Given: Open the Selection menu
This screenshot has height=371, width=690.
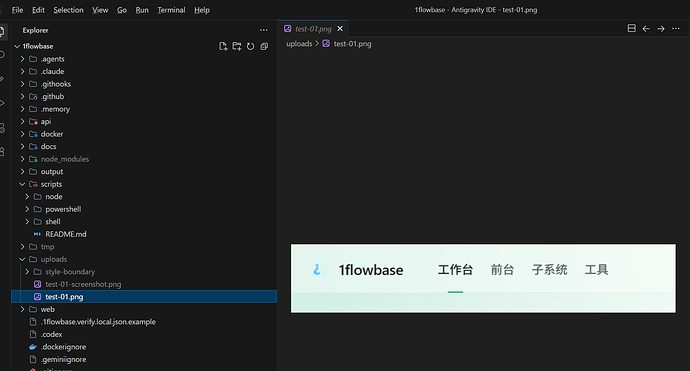Looking at the screenshot, I should coord(68,10).
